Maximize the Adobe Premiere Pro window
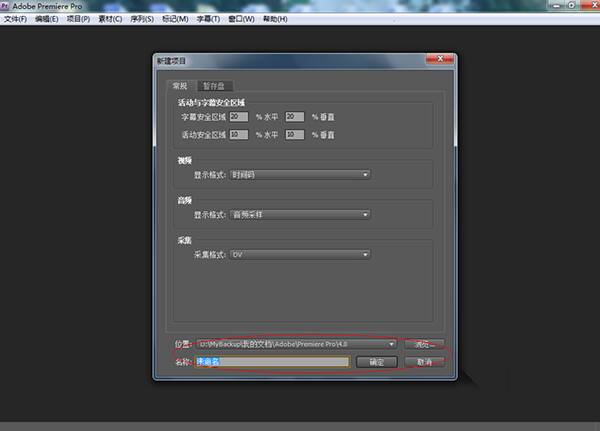Viewport: 600px width, 431px height. click(x=572, y=5)
